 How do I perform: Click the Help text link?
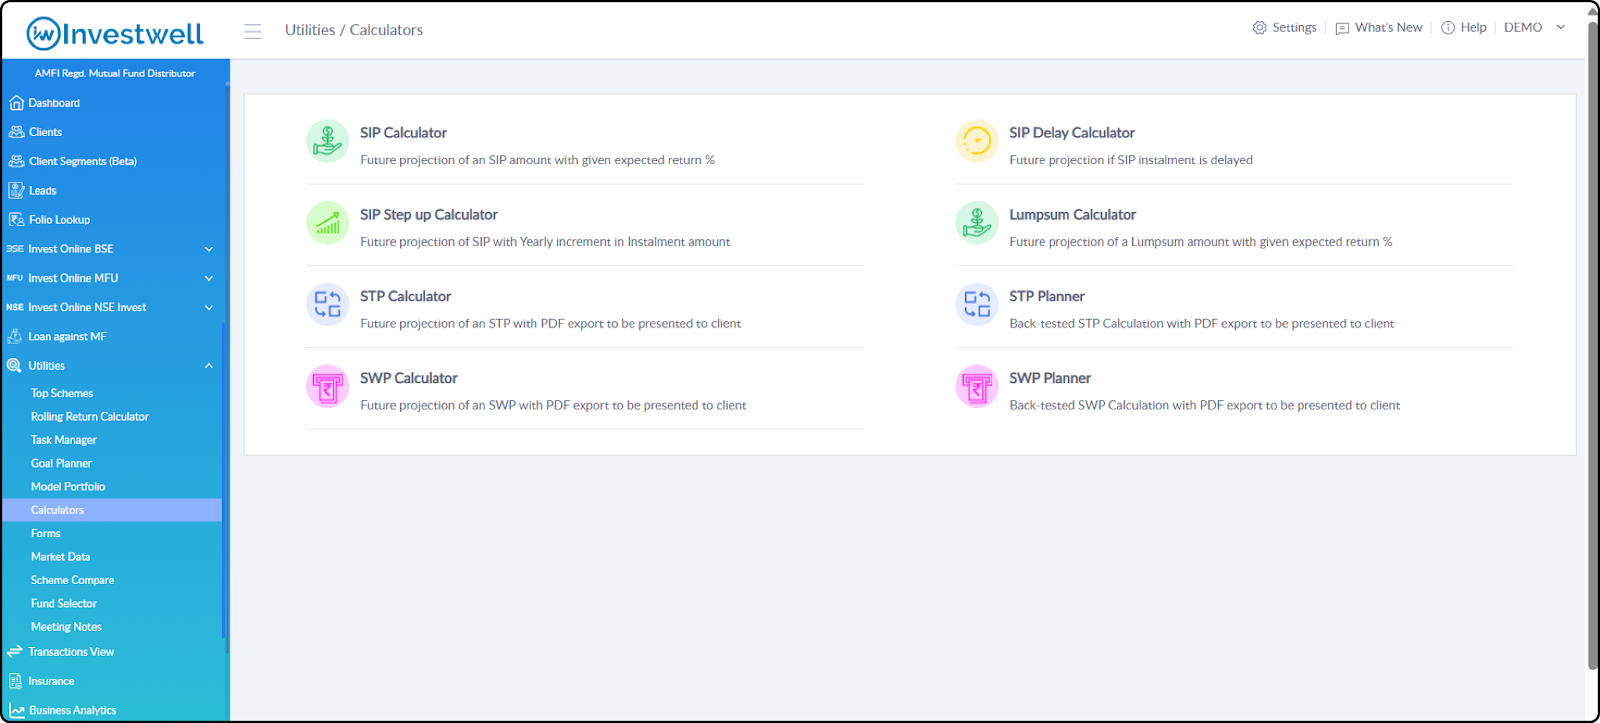coord(1473,28)
